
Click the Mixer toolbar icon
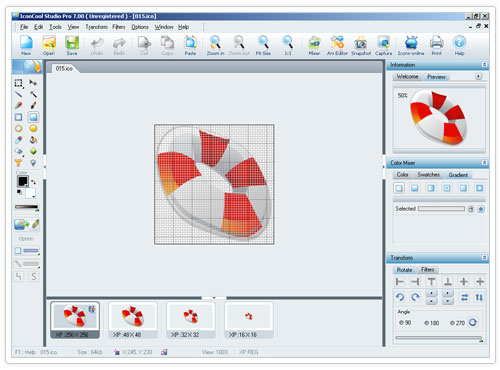[314, 45]
